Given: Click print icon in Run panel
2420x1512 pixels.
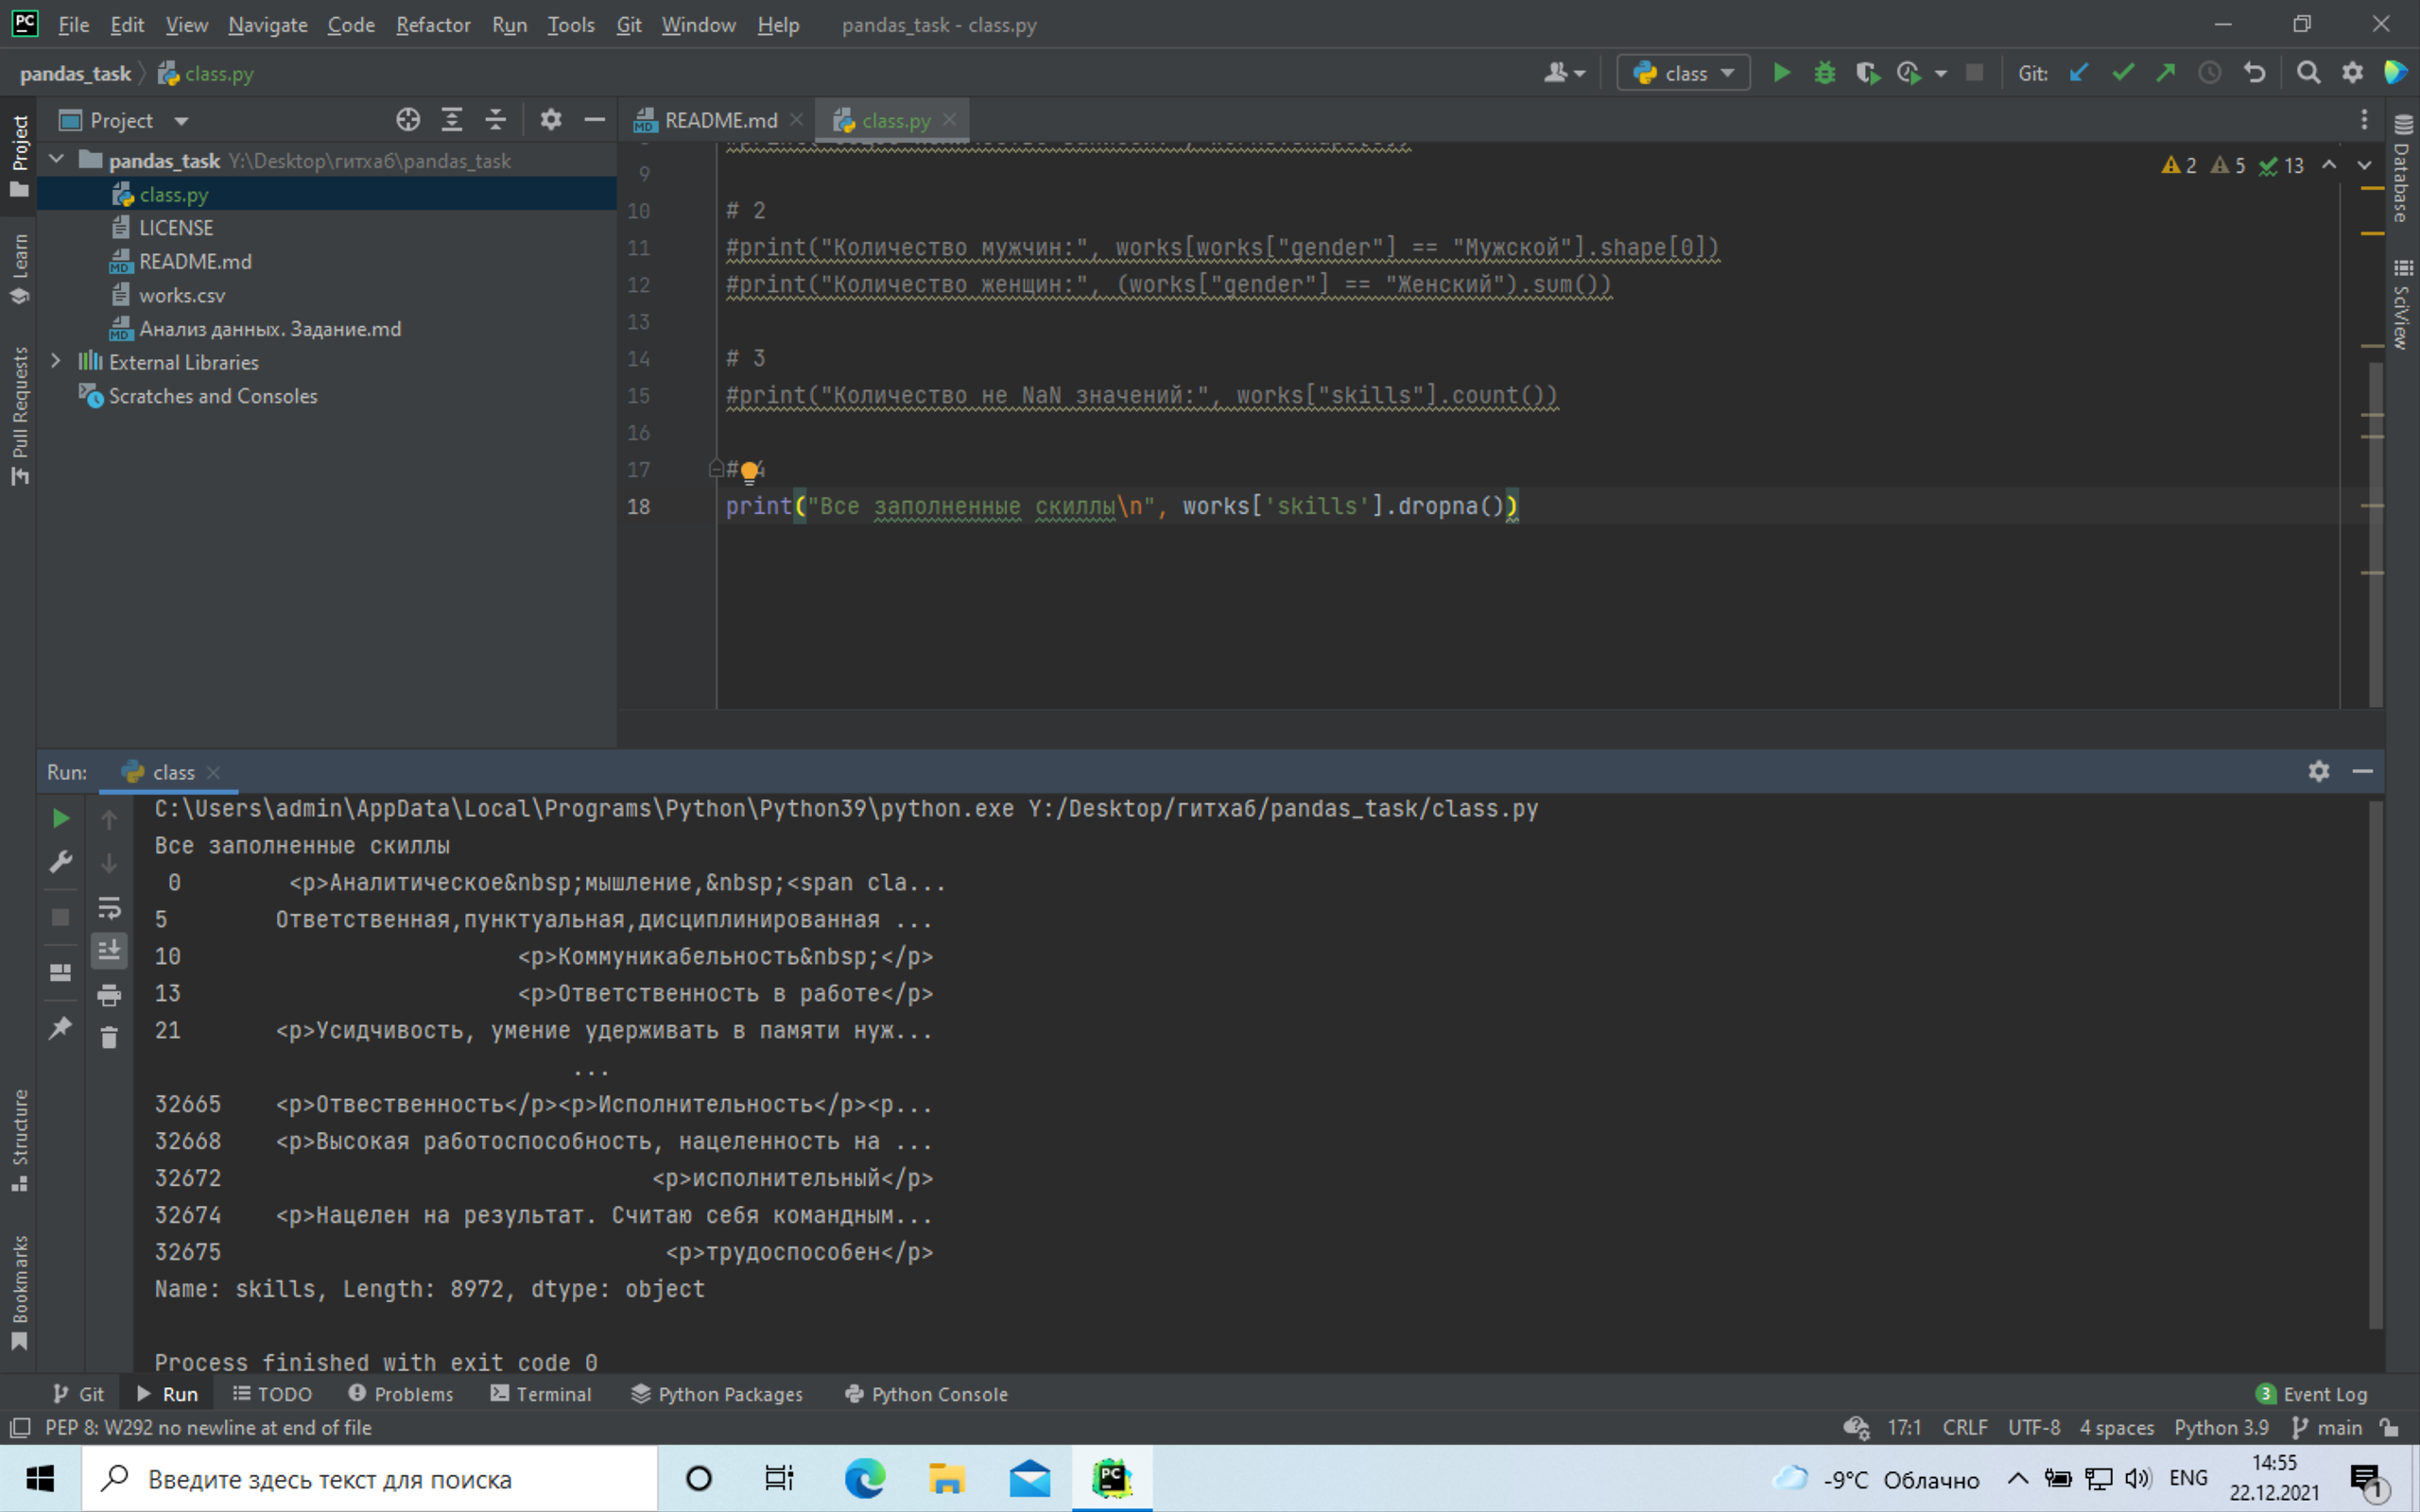Looking at the screenshot, I should click(x=109, y=995).
